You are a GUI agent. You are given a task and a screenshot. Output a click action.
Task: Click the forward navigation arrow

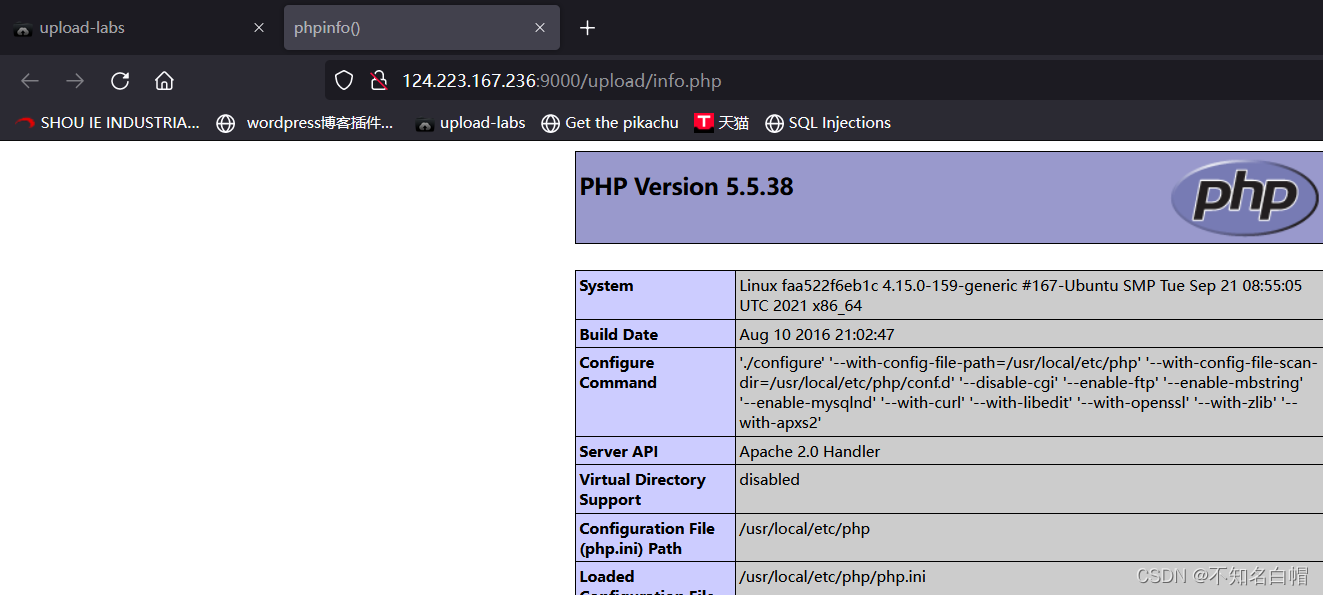[x=74, y=80]
